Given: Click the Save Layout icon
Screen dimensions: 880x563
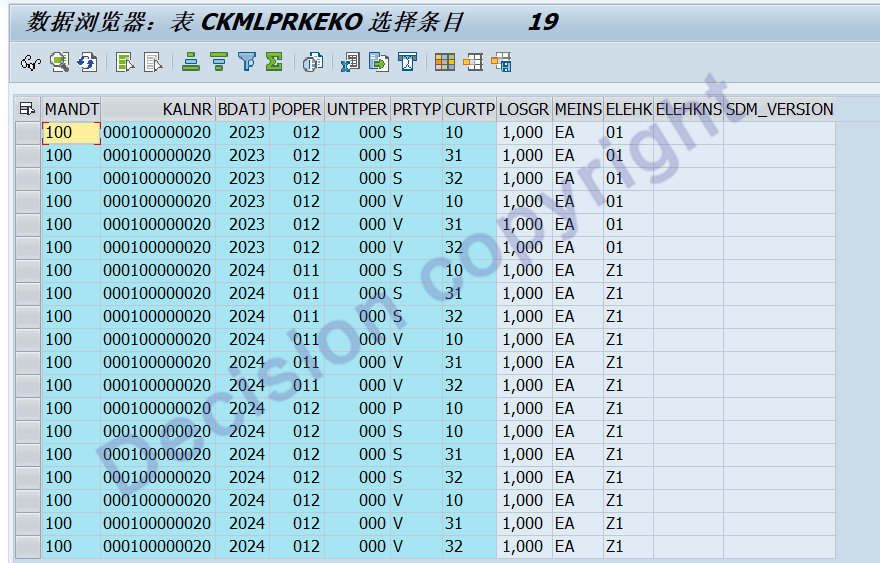Looking at the screenshot, I should coord(501,63).
